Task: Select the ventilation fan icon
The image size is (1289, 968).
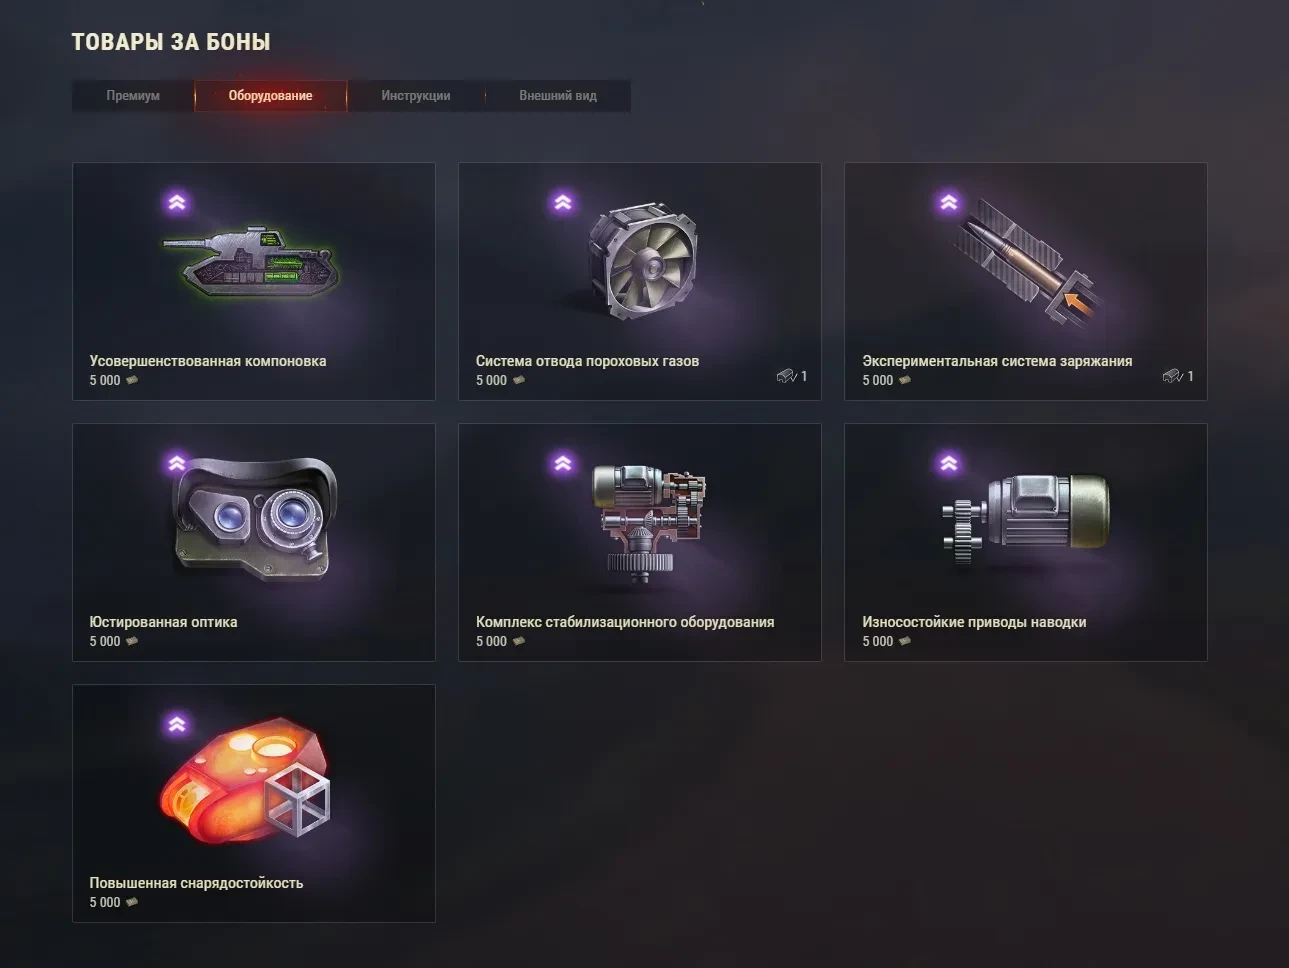Action: [643, 261]
